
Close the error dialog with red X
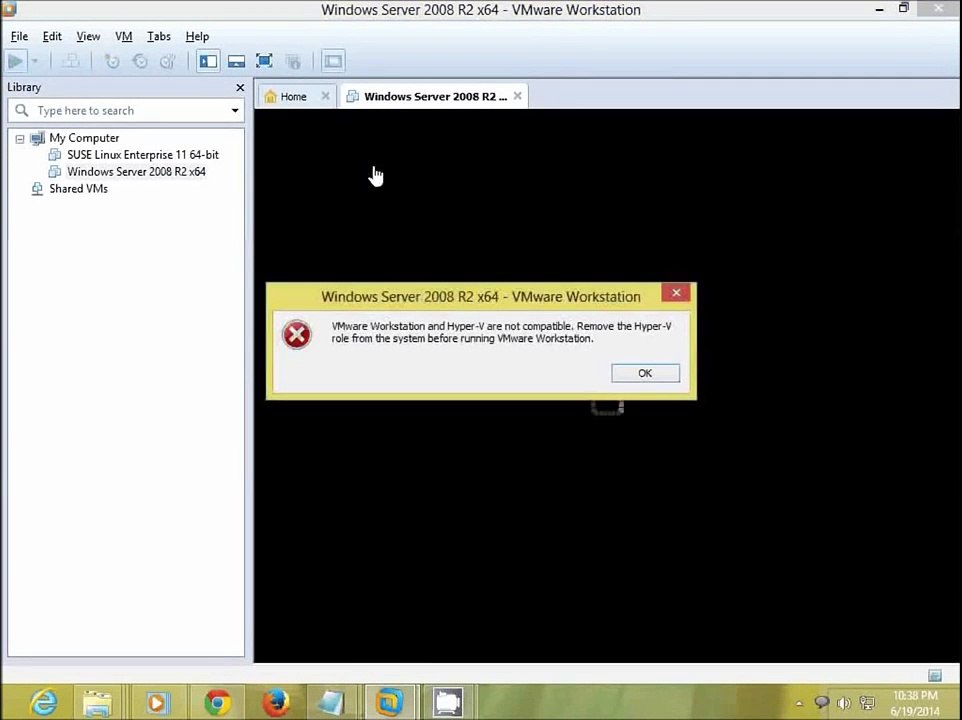[676, 293]
